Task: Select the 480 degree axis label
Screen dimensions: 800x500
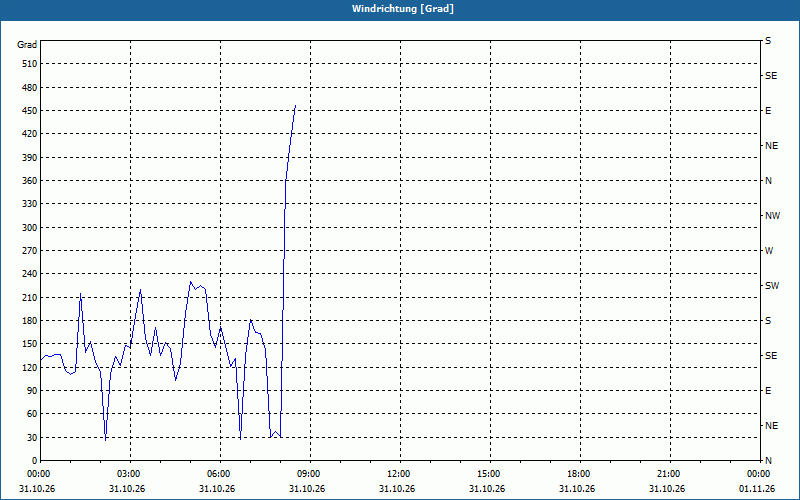Action: click(30, 88)
